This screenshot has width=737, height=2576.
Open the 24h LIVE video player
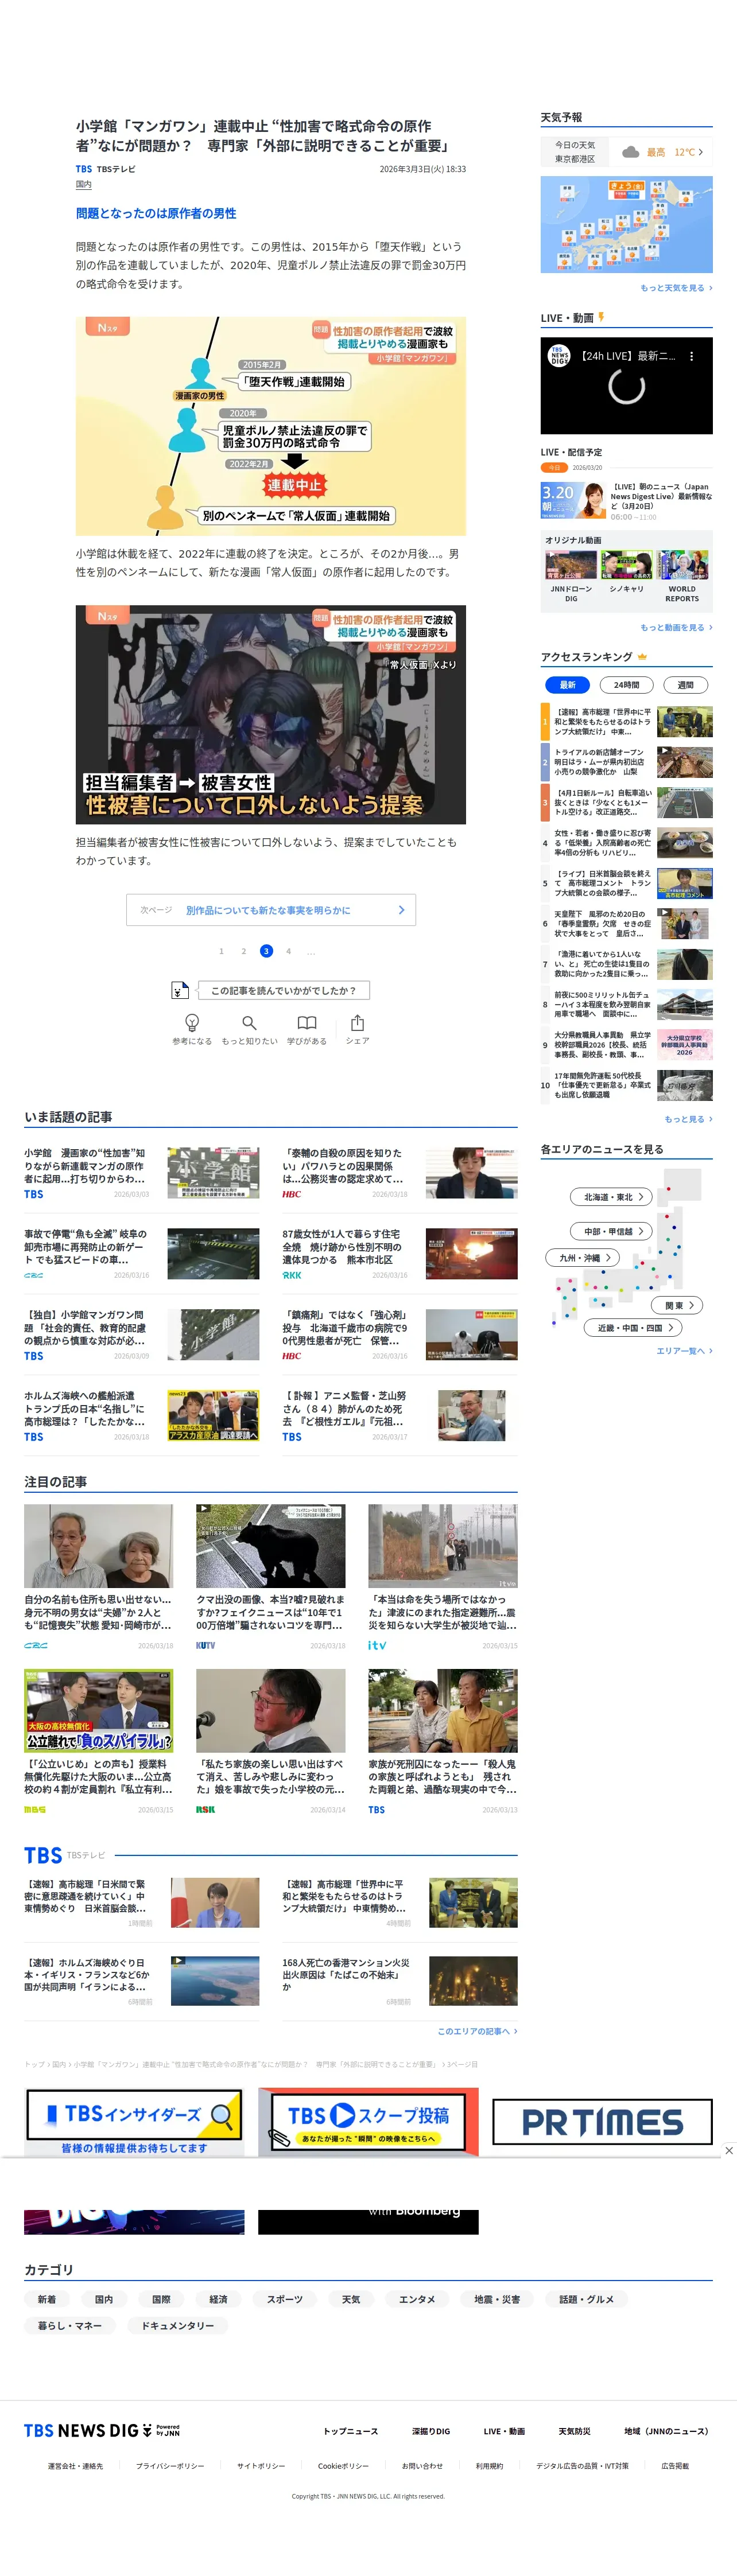coord(626,385)
